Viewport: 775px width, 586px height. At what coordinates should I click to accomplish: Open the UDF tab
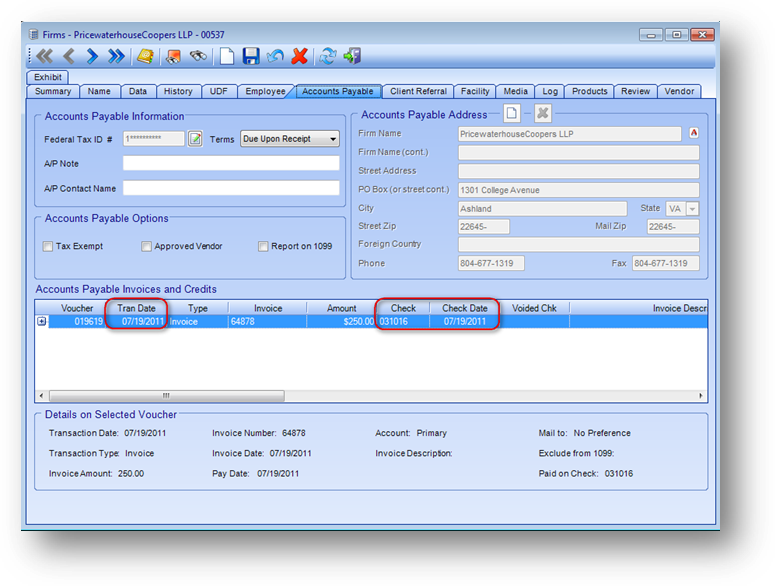(218, 91)
